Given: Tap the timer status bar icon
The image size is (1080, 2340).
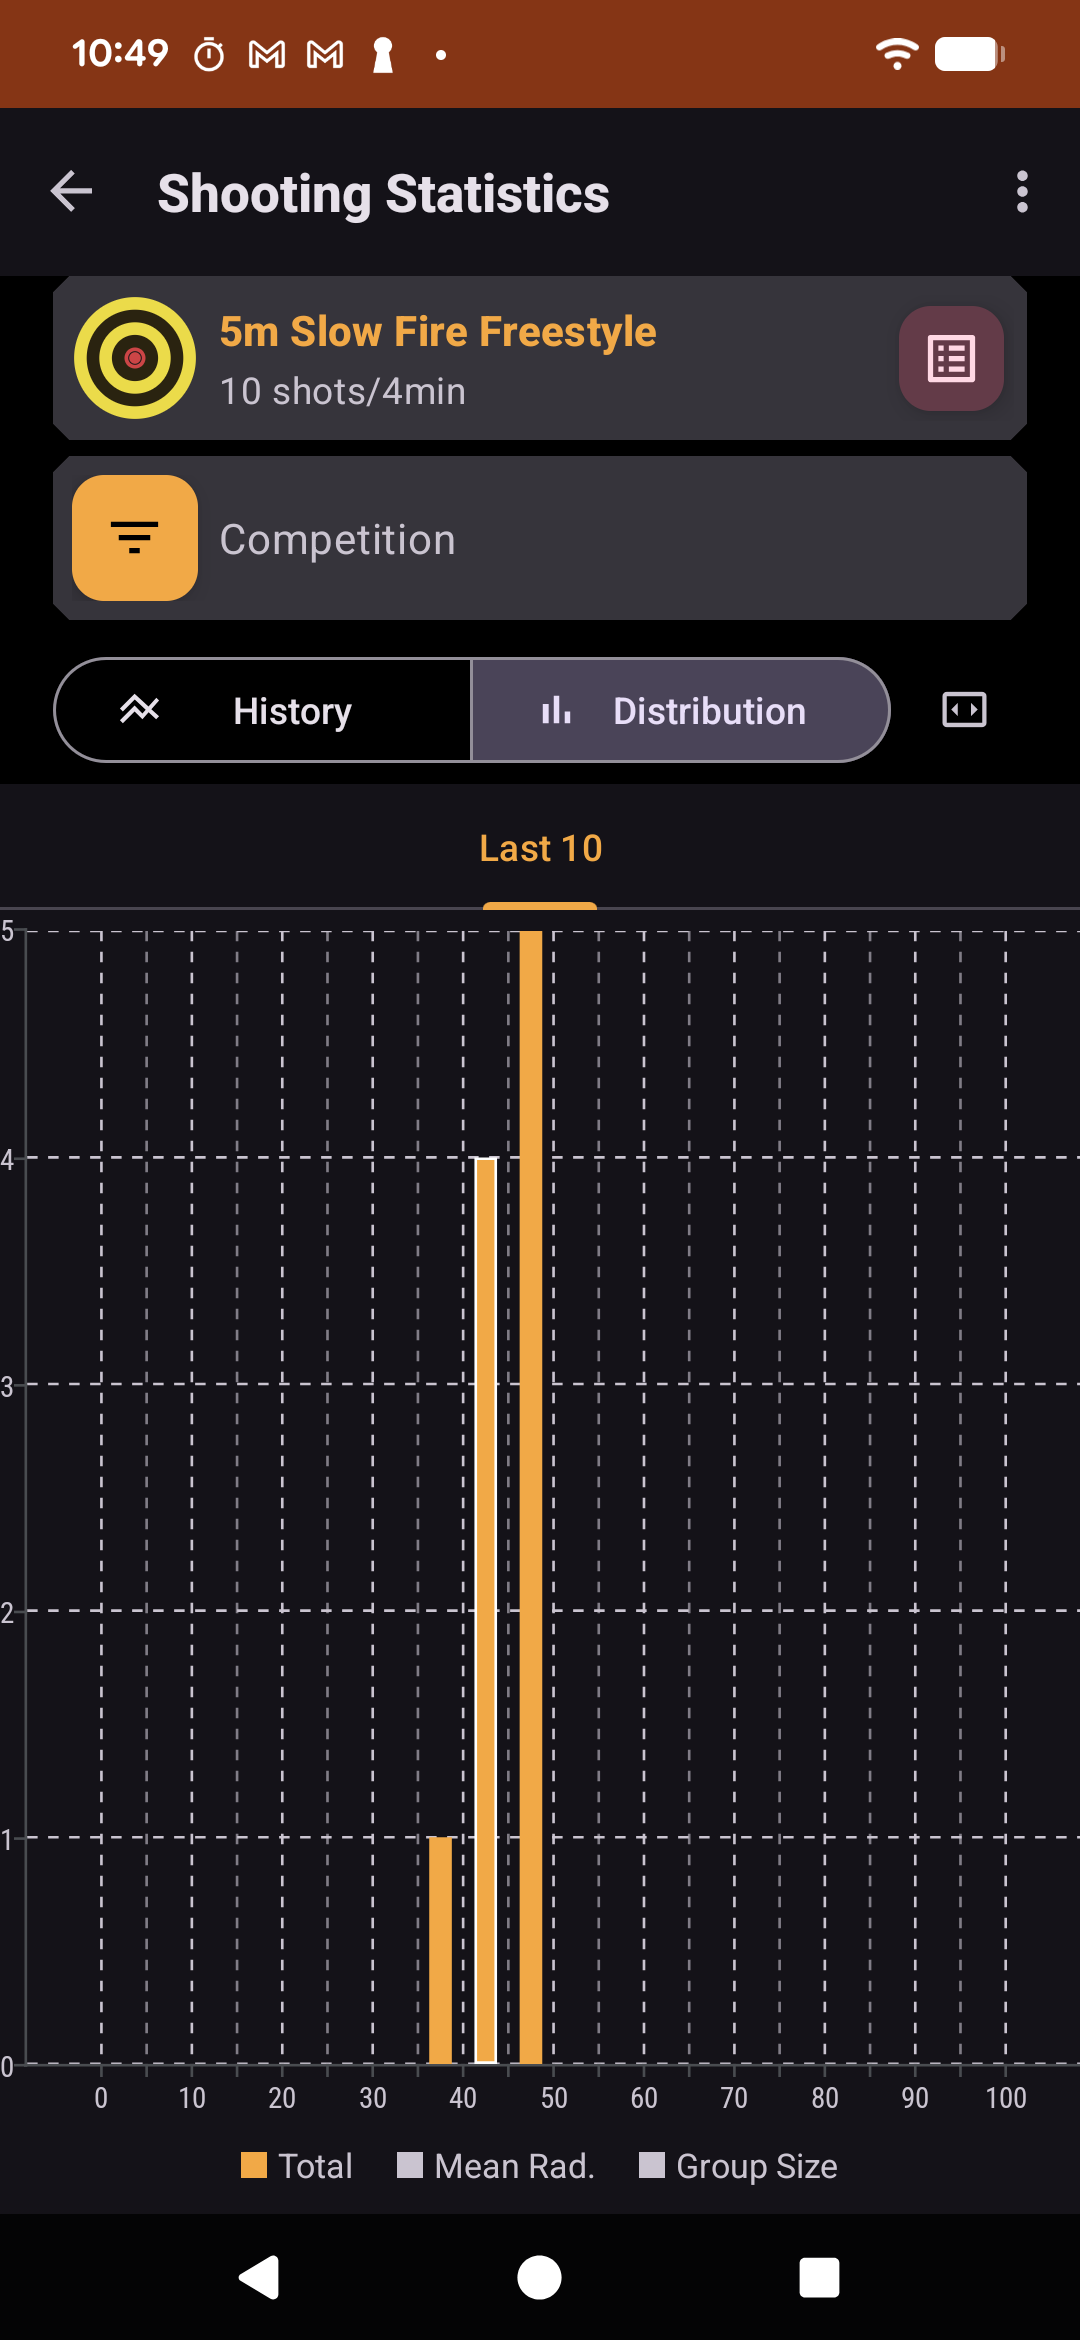Looking at the screenshot, I should (x=209, y=55).
